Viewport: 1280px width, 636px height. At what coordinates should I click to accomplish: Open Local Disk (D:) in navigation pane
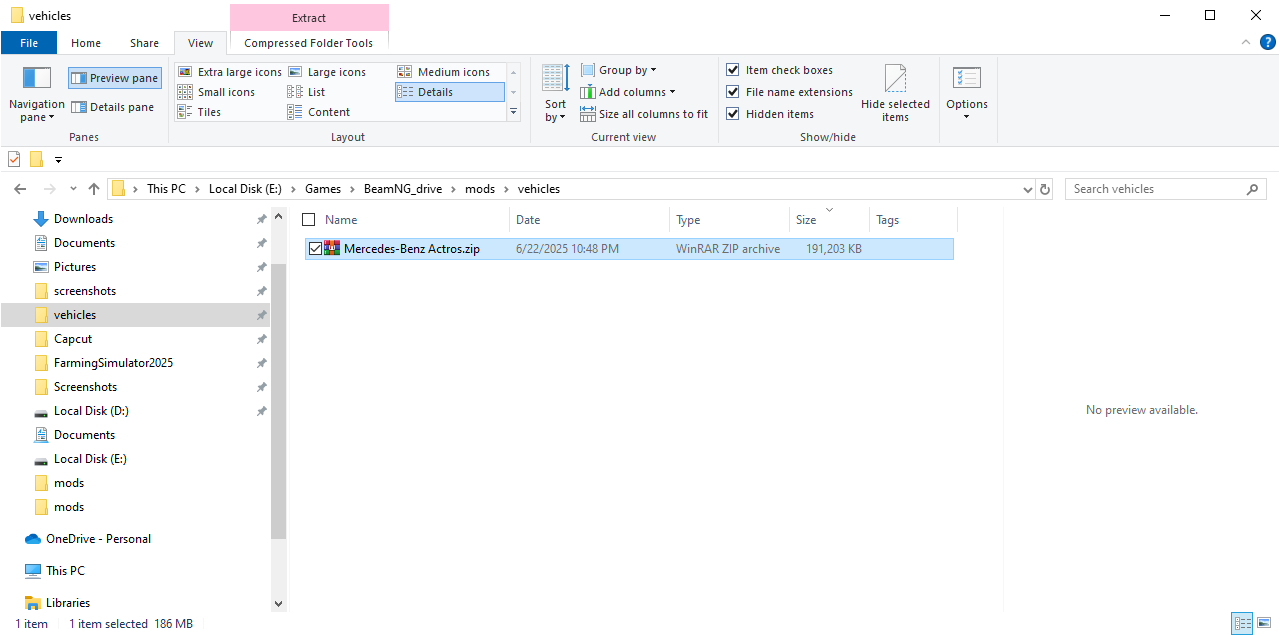point(91,411)
